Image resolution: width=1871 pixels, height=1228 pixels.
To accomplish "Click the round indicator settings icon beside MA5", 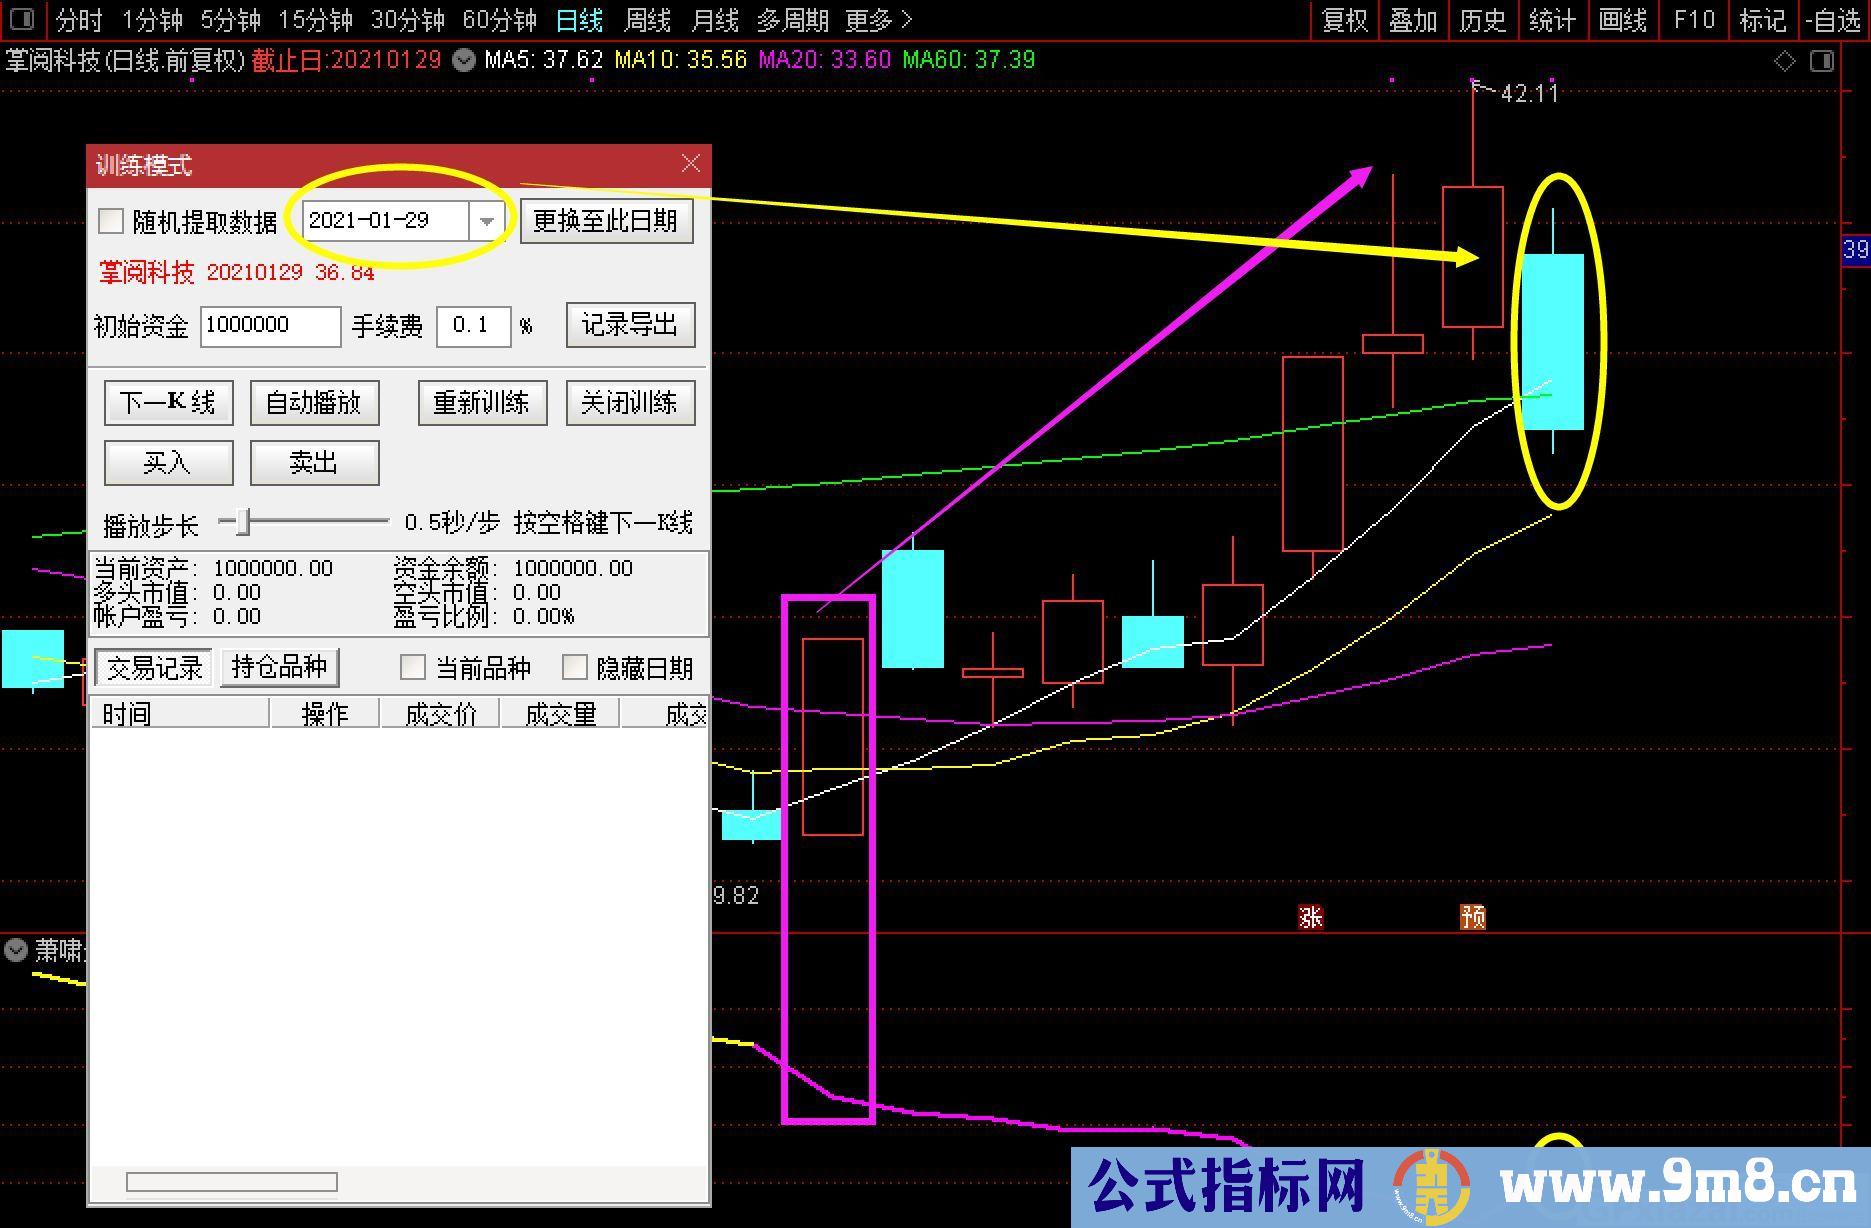I will (x=463, y=60).
